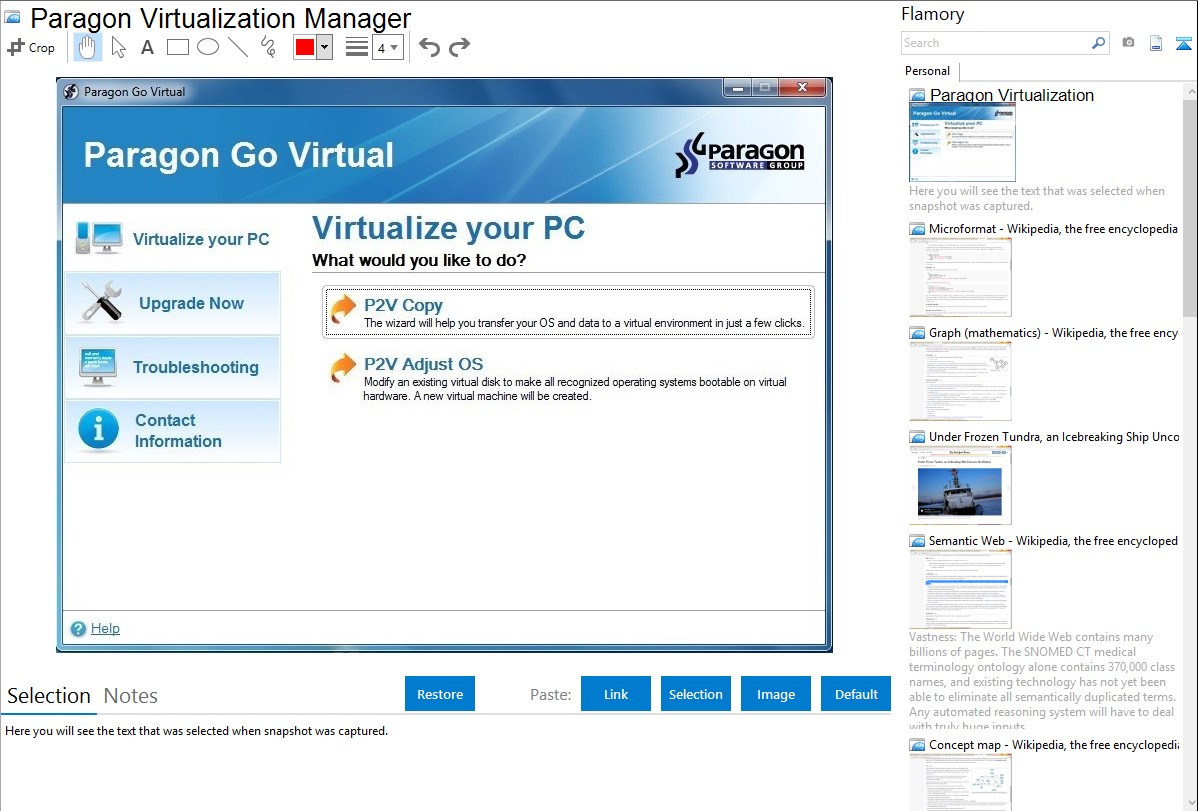The width and height of the screenshot is (1198, 811).
Task: Choose the arrow pointer tool
Action: (x=118, y=47)
